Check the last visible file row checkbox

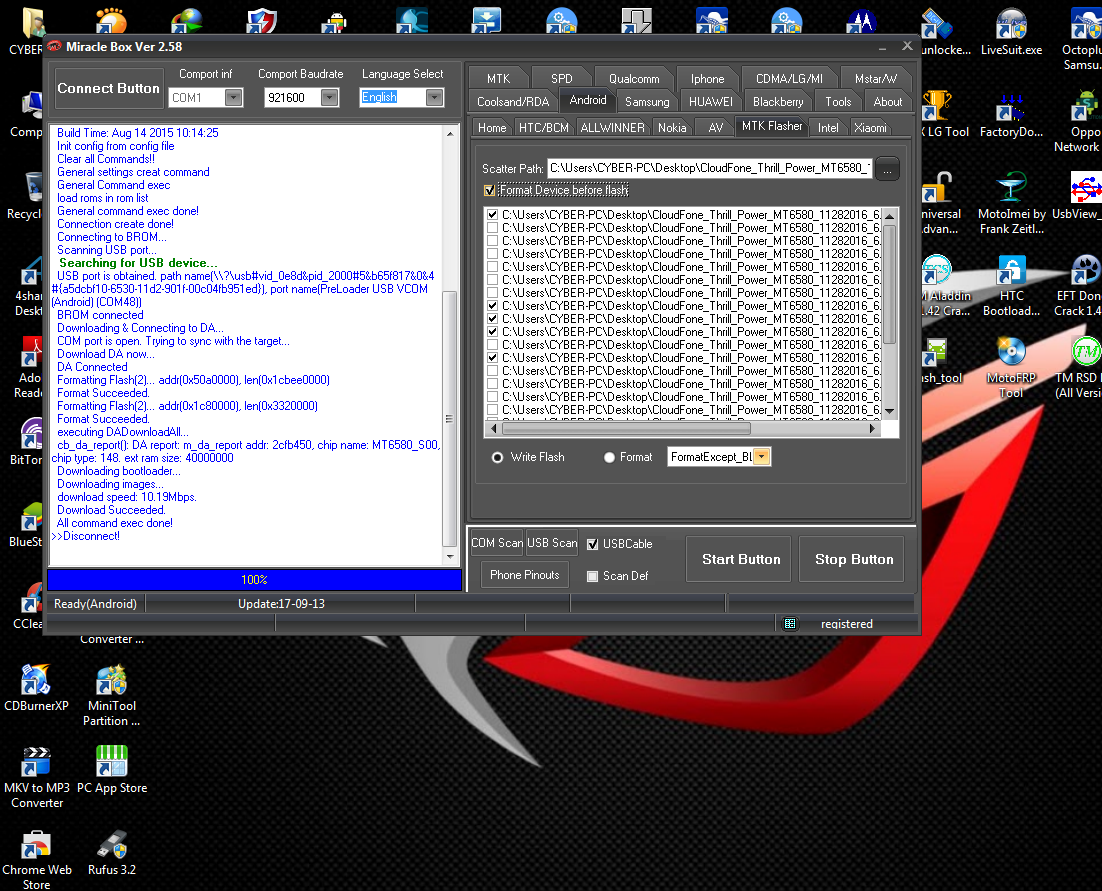click(493, 410)
